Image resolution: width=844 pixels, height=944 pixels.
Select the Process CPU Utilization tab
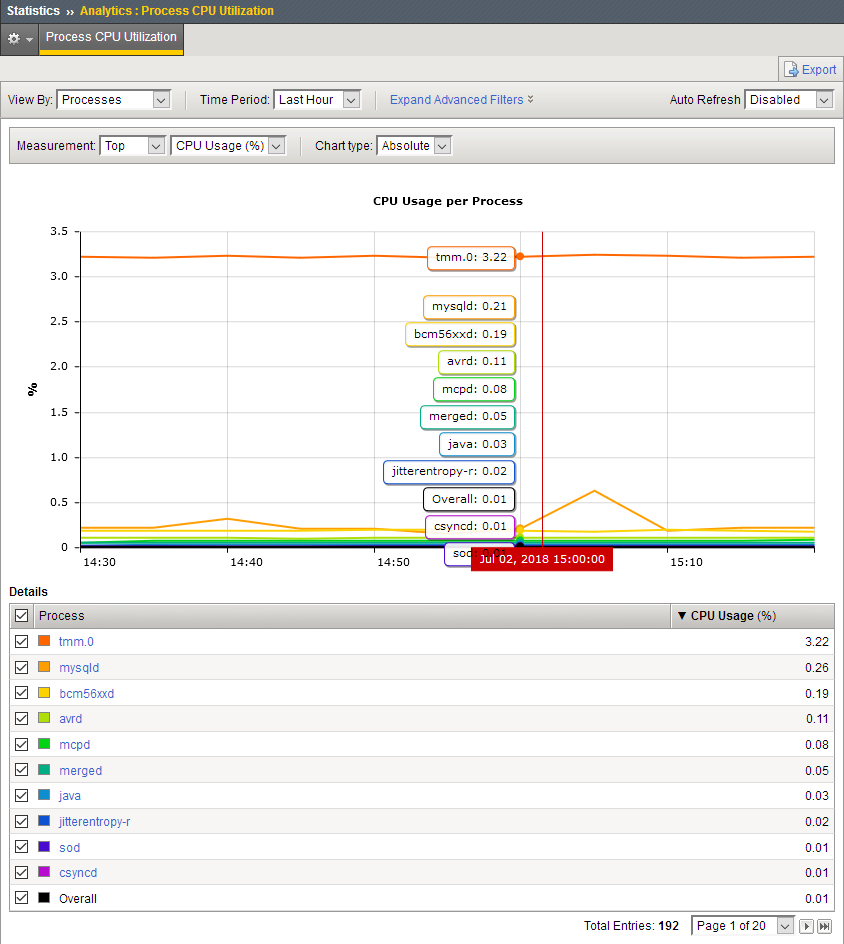pyautogui.click(x=112, y=38)
